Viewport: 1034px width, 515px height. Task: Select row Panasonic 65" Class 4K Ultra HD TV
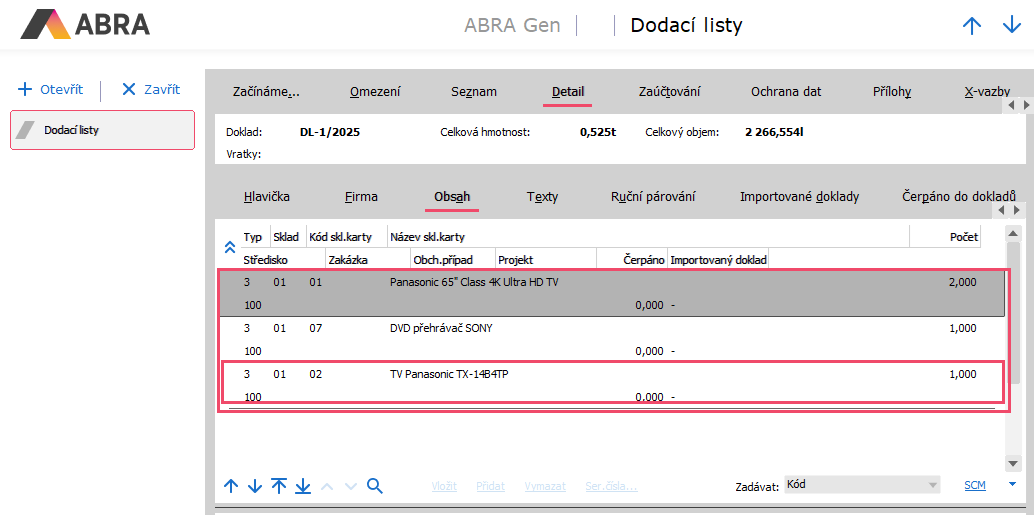coord(611,293)
